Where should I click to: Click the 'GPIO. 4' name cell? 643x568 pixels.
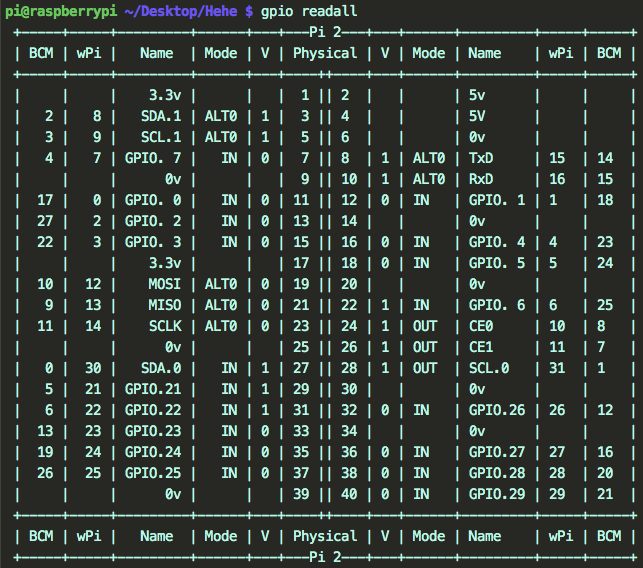click(x=497, y=242)
